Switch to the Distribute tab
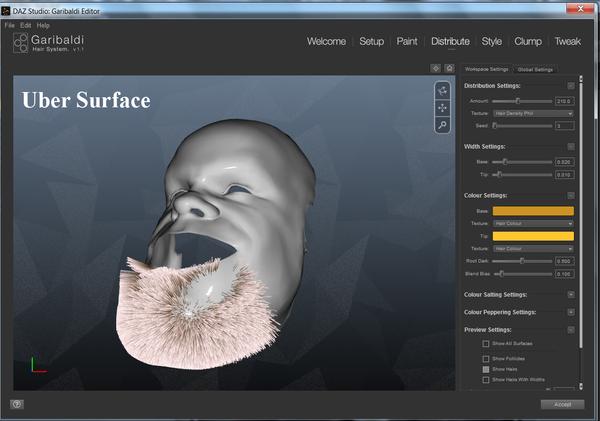Viewport: 600px width, 421px height. [x=450, y=41]
